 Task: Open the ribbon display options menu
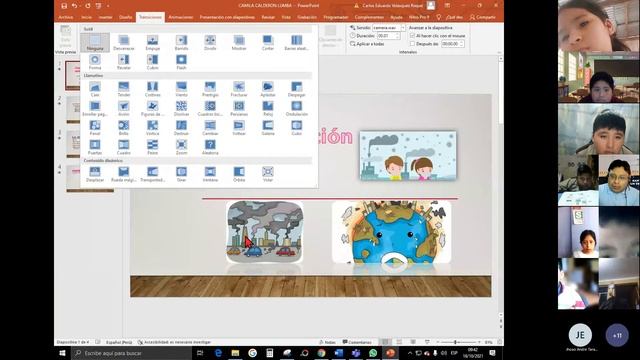447,6
